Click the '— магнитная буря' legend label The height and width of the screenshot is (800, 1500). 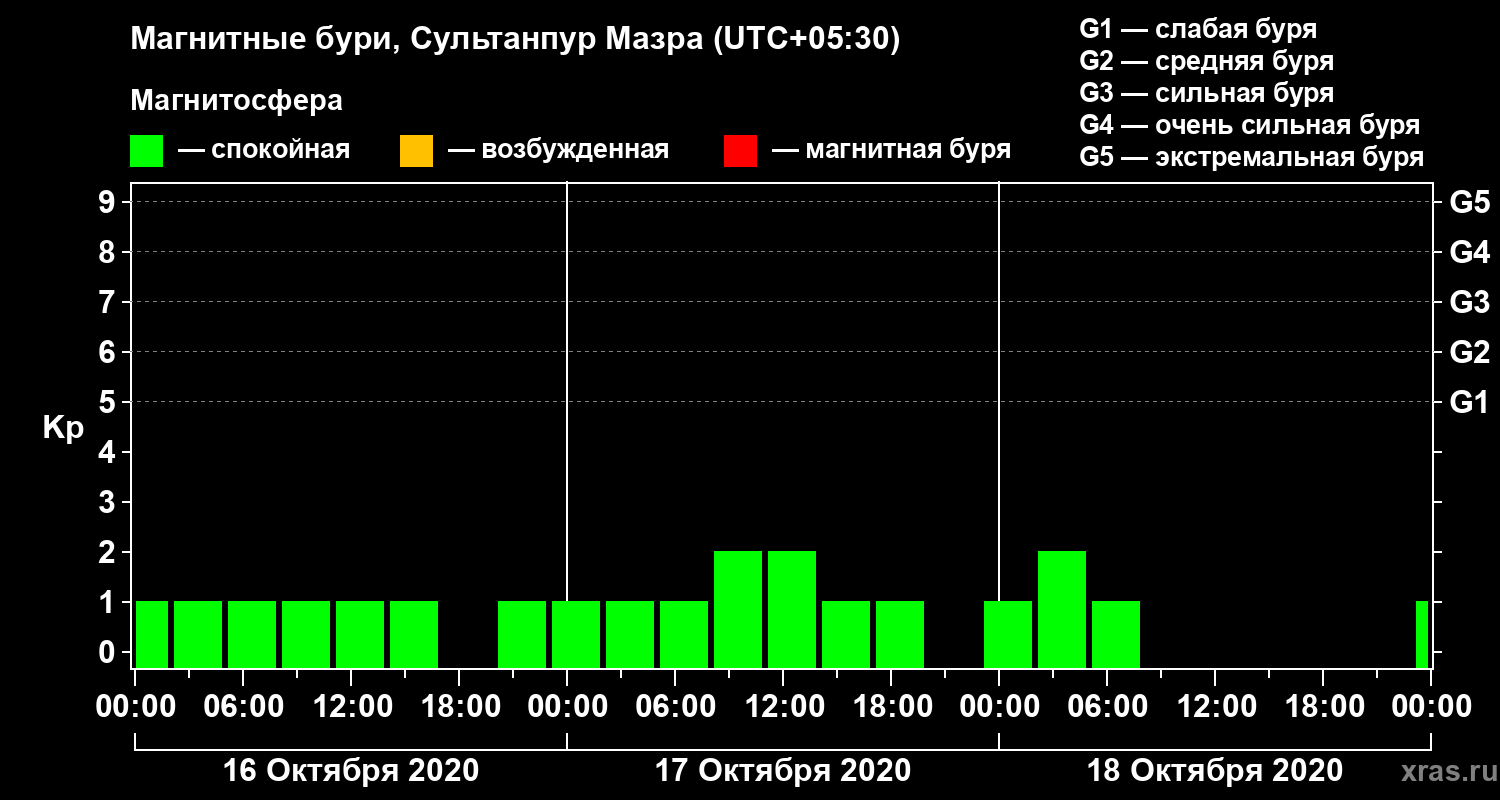(892, 150)
